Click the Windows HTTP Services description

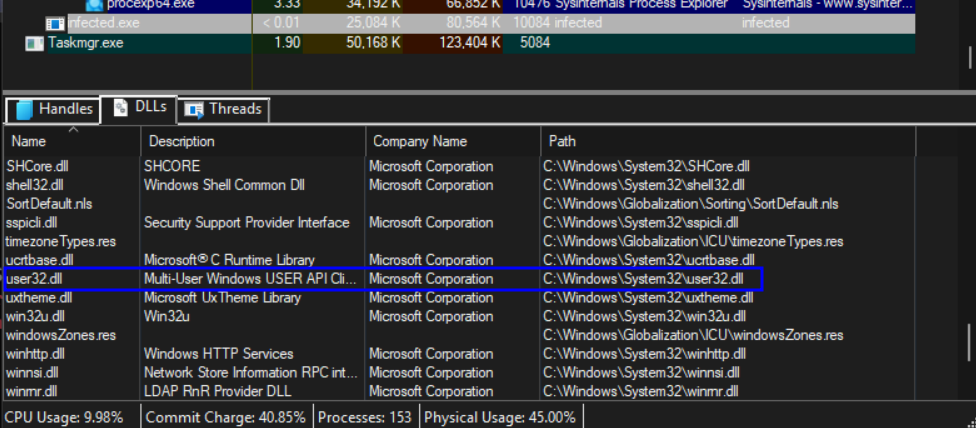tap(218, 354)
